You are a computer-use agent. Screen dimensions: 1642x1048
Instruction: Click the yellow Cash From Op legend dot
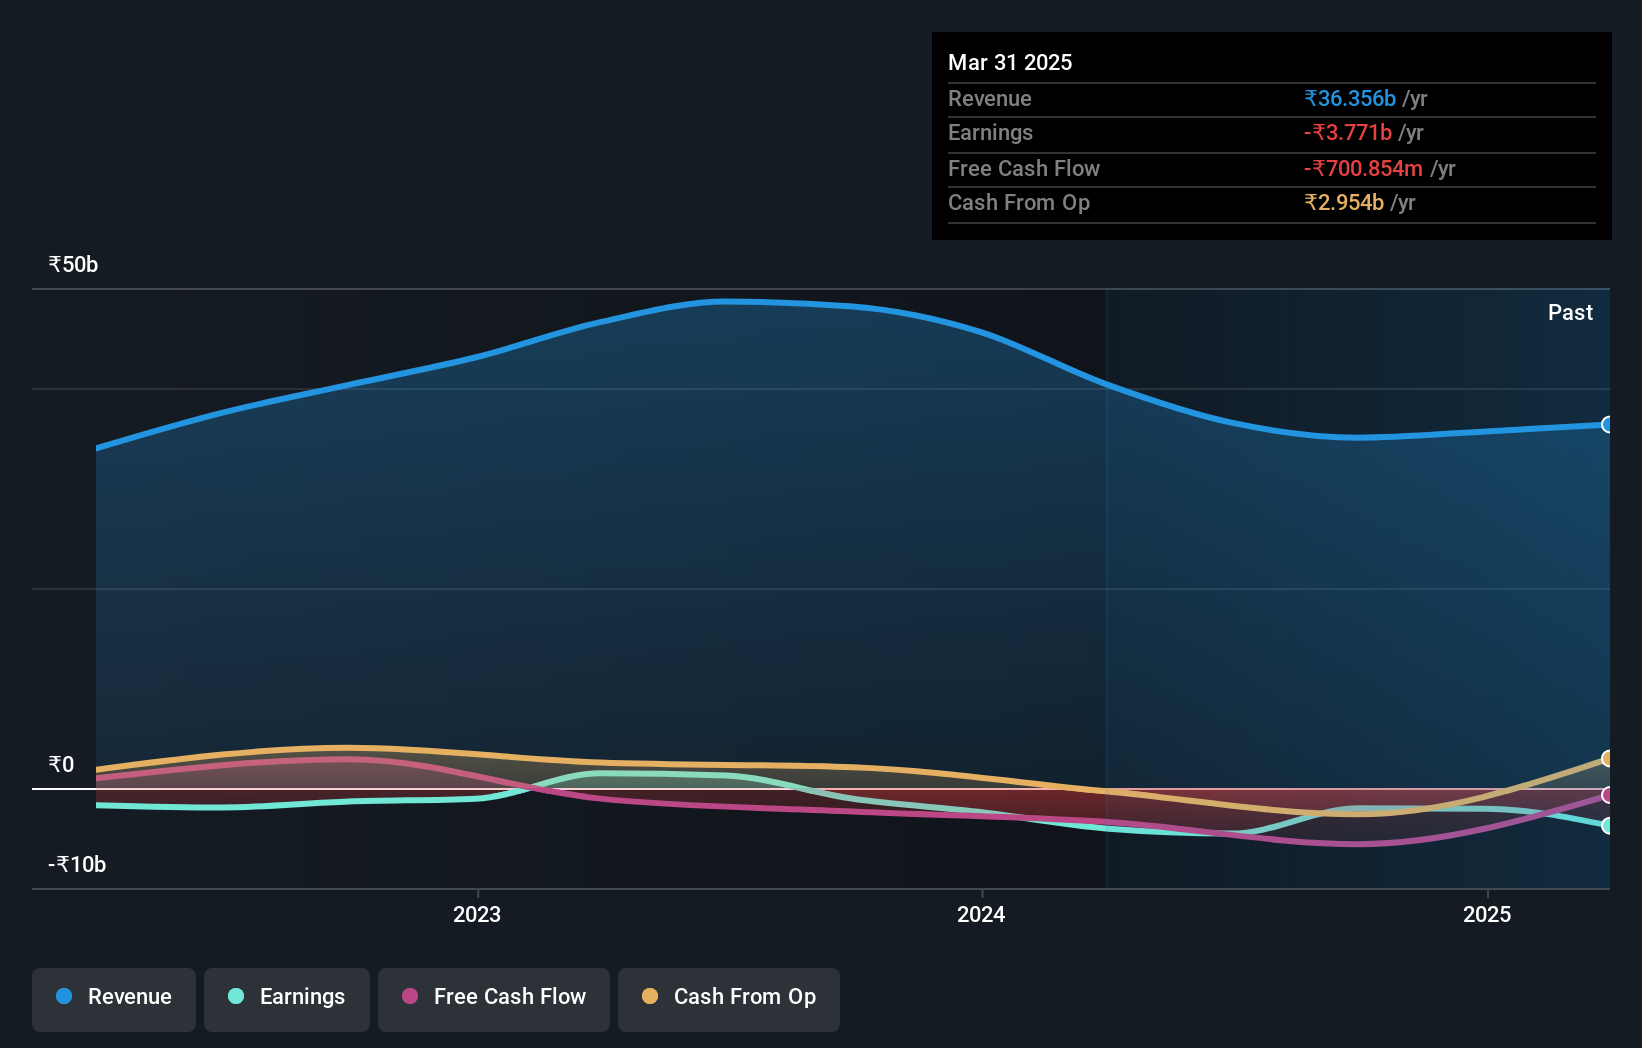coord(650,997)
